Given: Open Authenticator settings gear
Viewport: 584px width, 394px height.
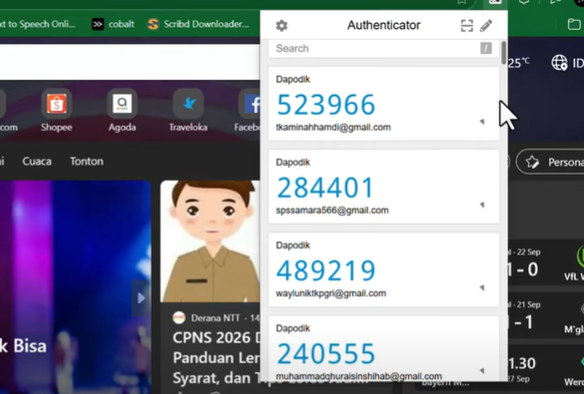Looking at the screenshot, I should click(x=282, y=26).
